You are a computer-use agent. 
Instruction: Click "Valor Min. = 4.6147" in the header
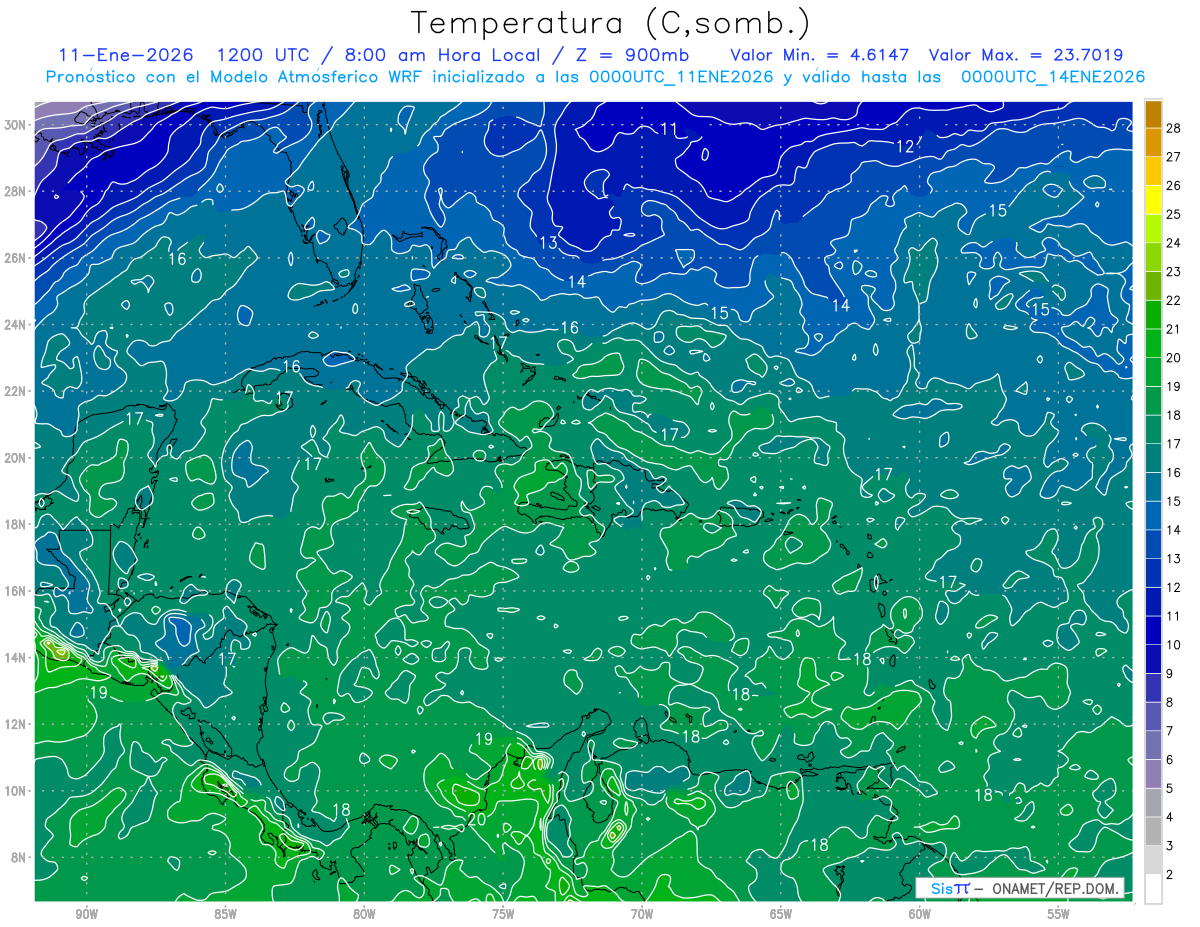pos(820,55)
